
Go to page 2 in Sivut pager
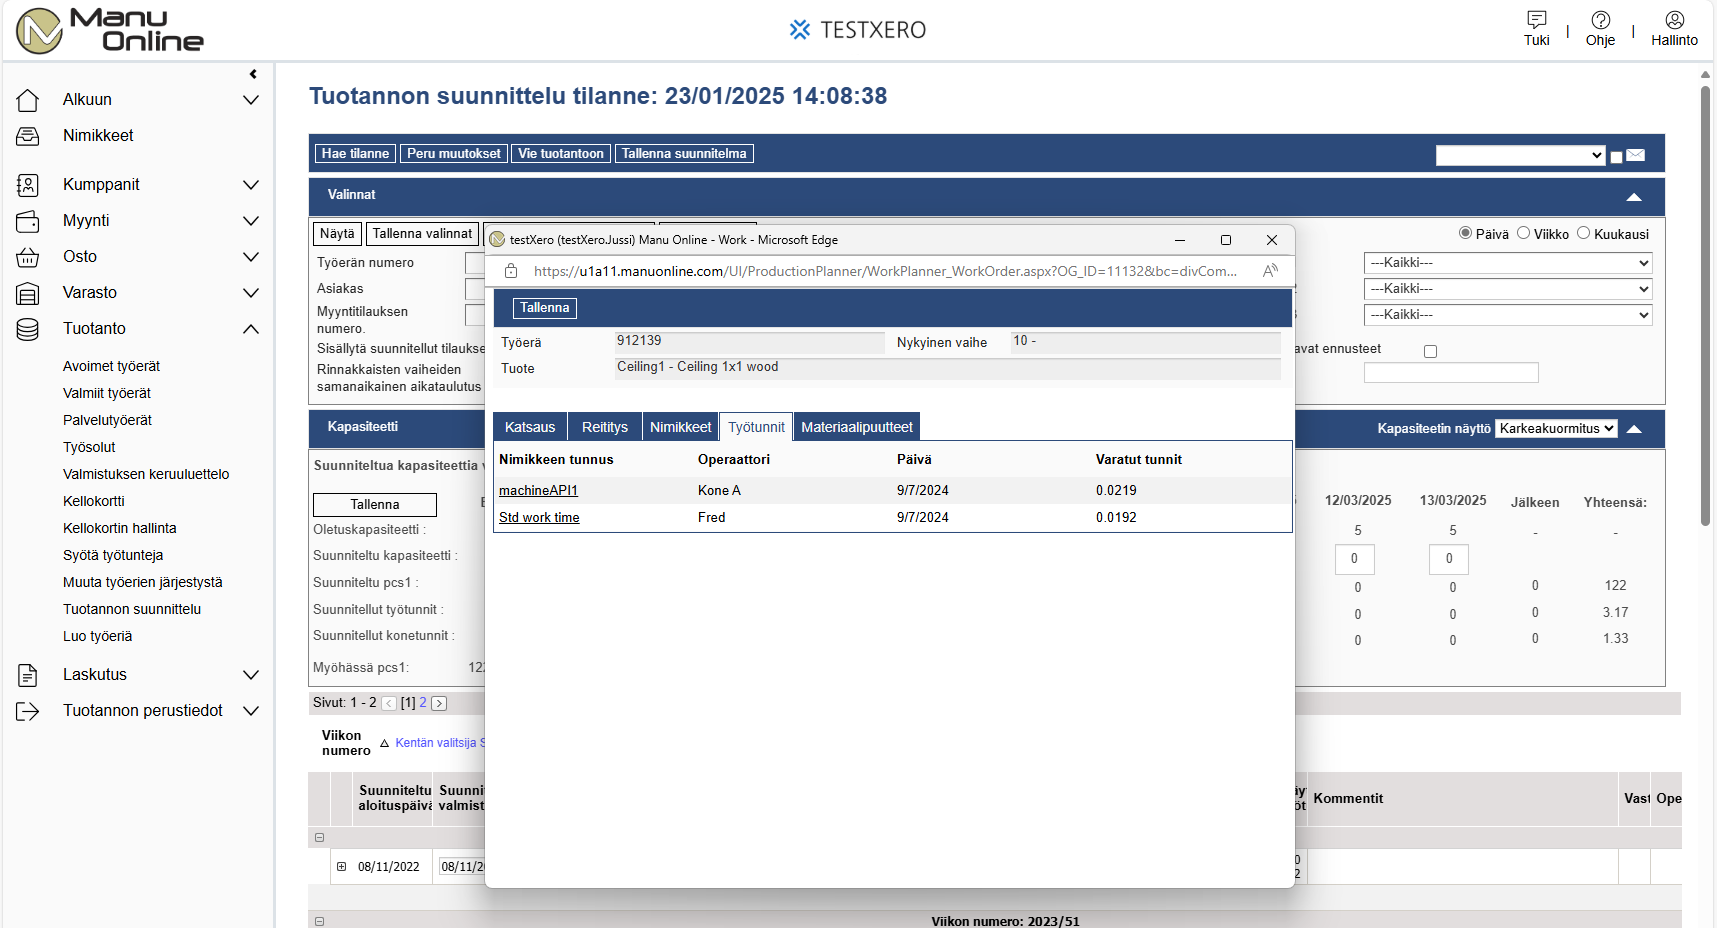tap(423, 703)
